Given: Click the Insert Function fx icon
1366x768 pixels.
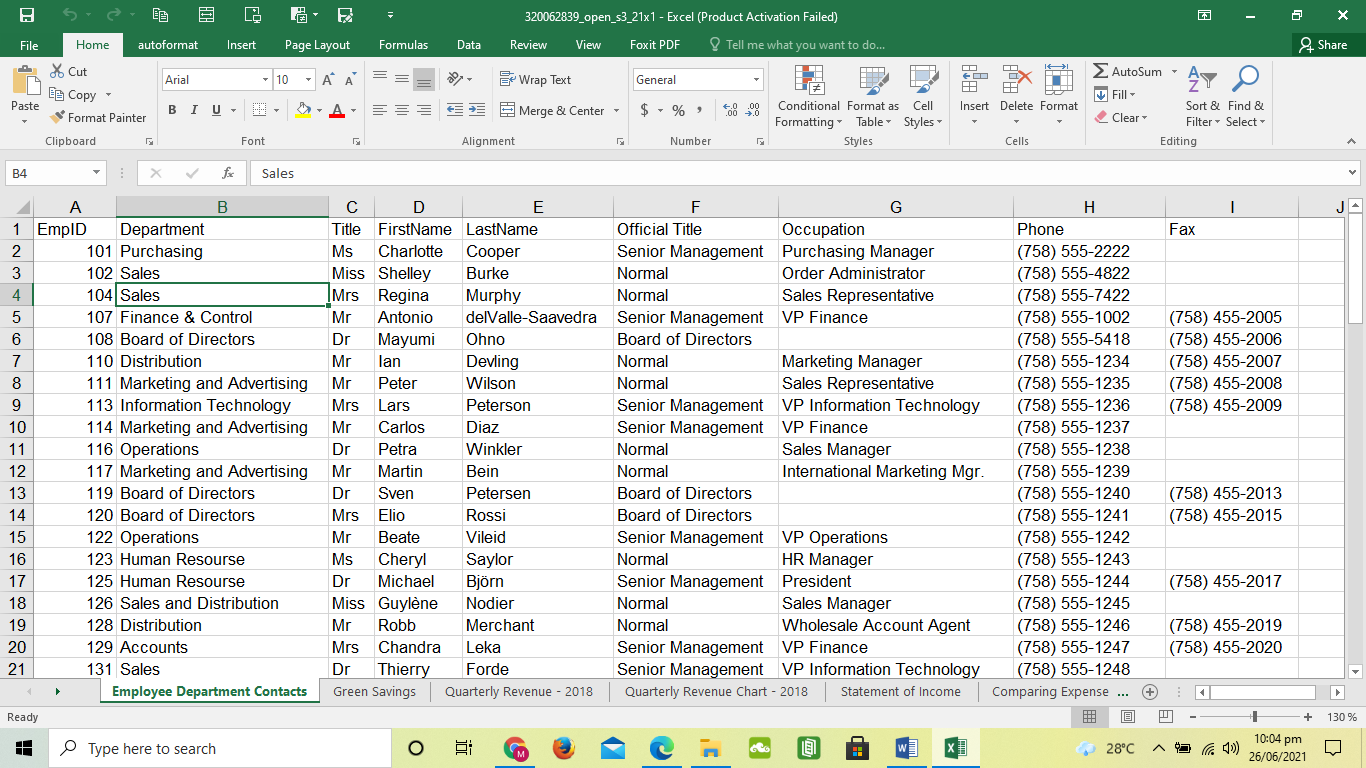Looking at the screenshot, I should pos(228,173).
